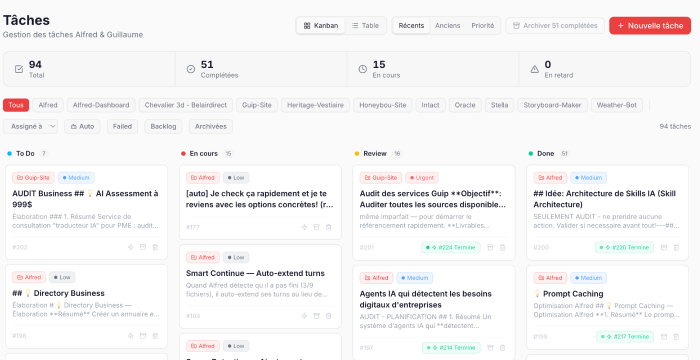
Task: Sort tasks by Anciens
Action: 447,25
